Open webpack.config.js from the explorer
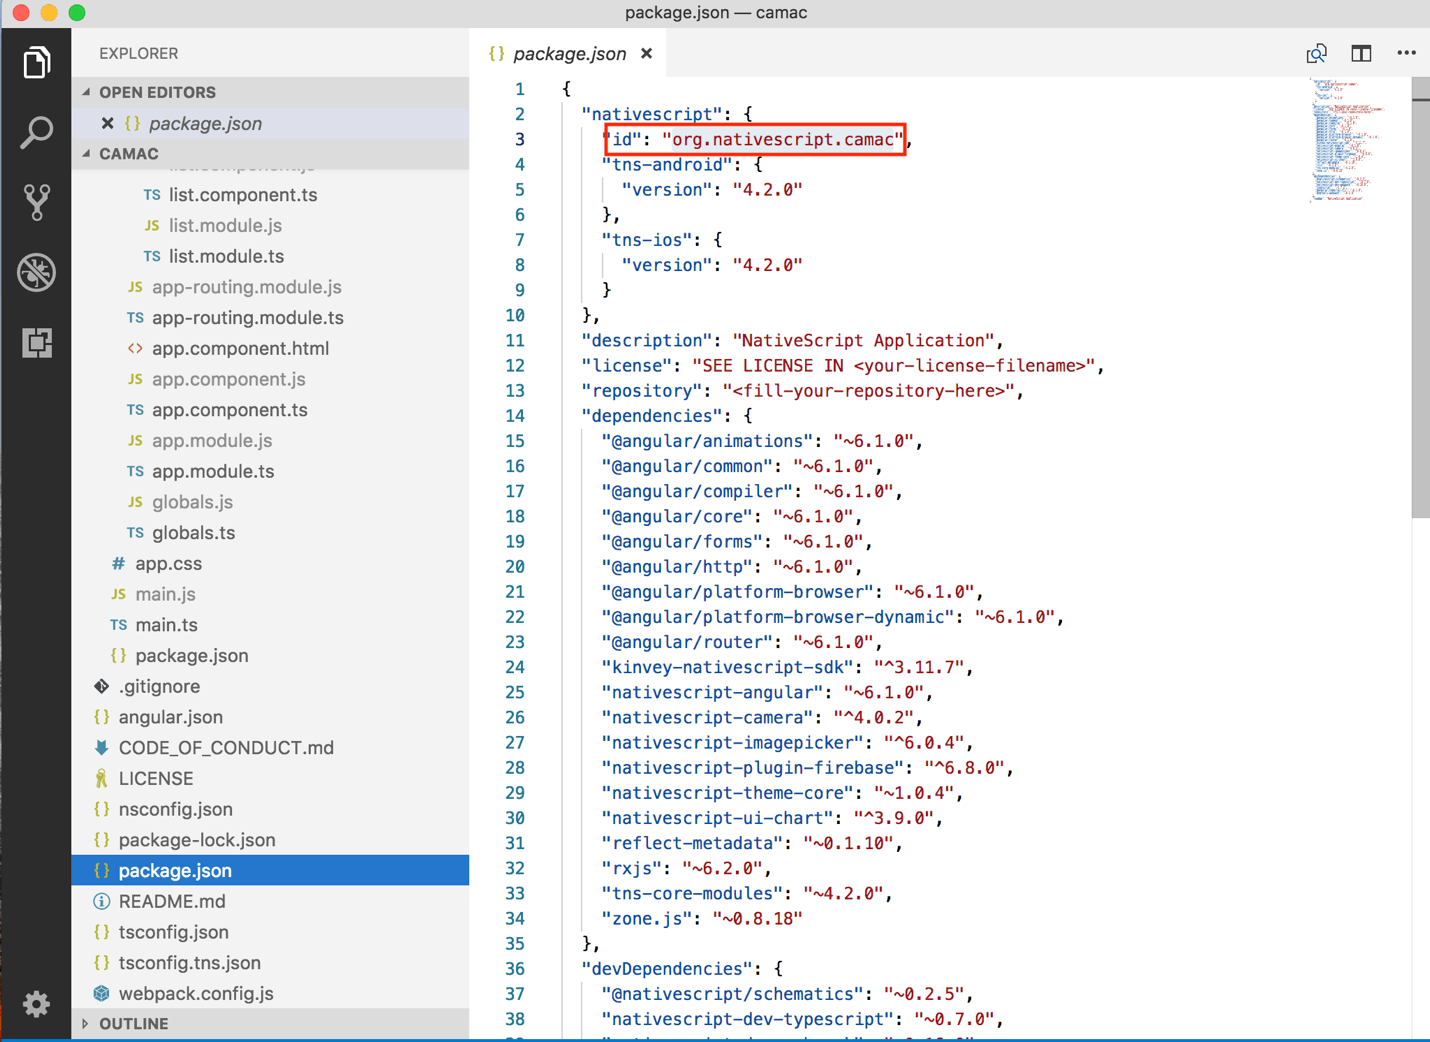The width and height of the screenshot is (1430, 1042). pyautogui.click(x=194, y=993)
